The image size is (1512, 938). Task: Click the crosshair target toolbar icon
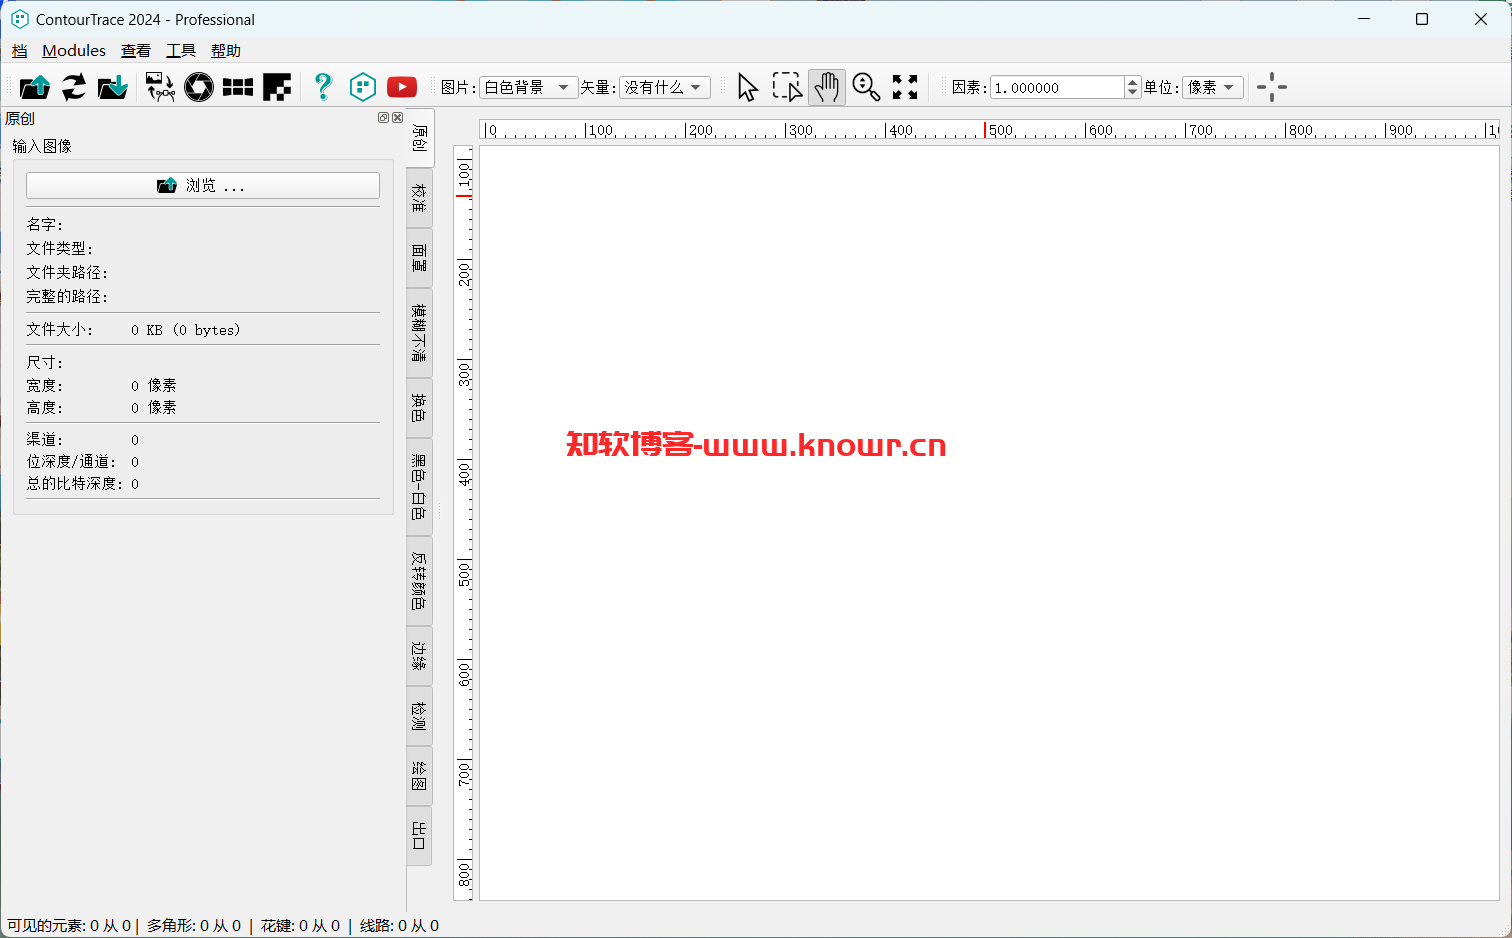pyautogui.click(x=1272, y=87)
